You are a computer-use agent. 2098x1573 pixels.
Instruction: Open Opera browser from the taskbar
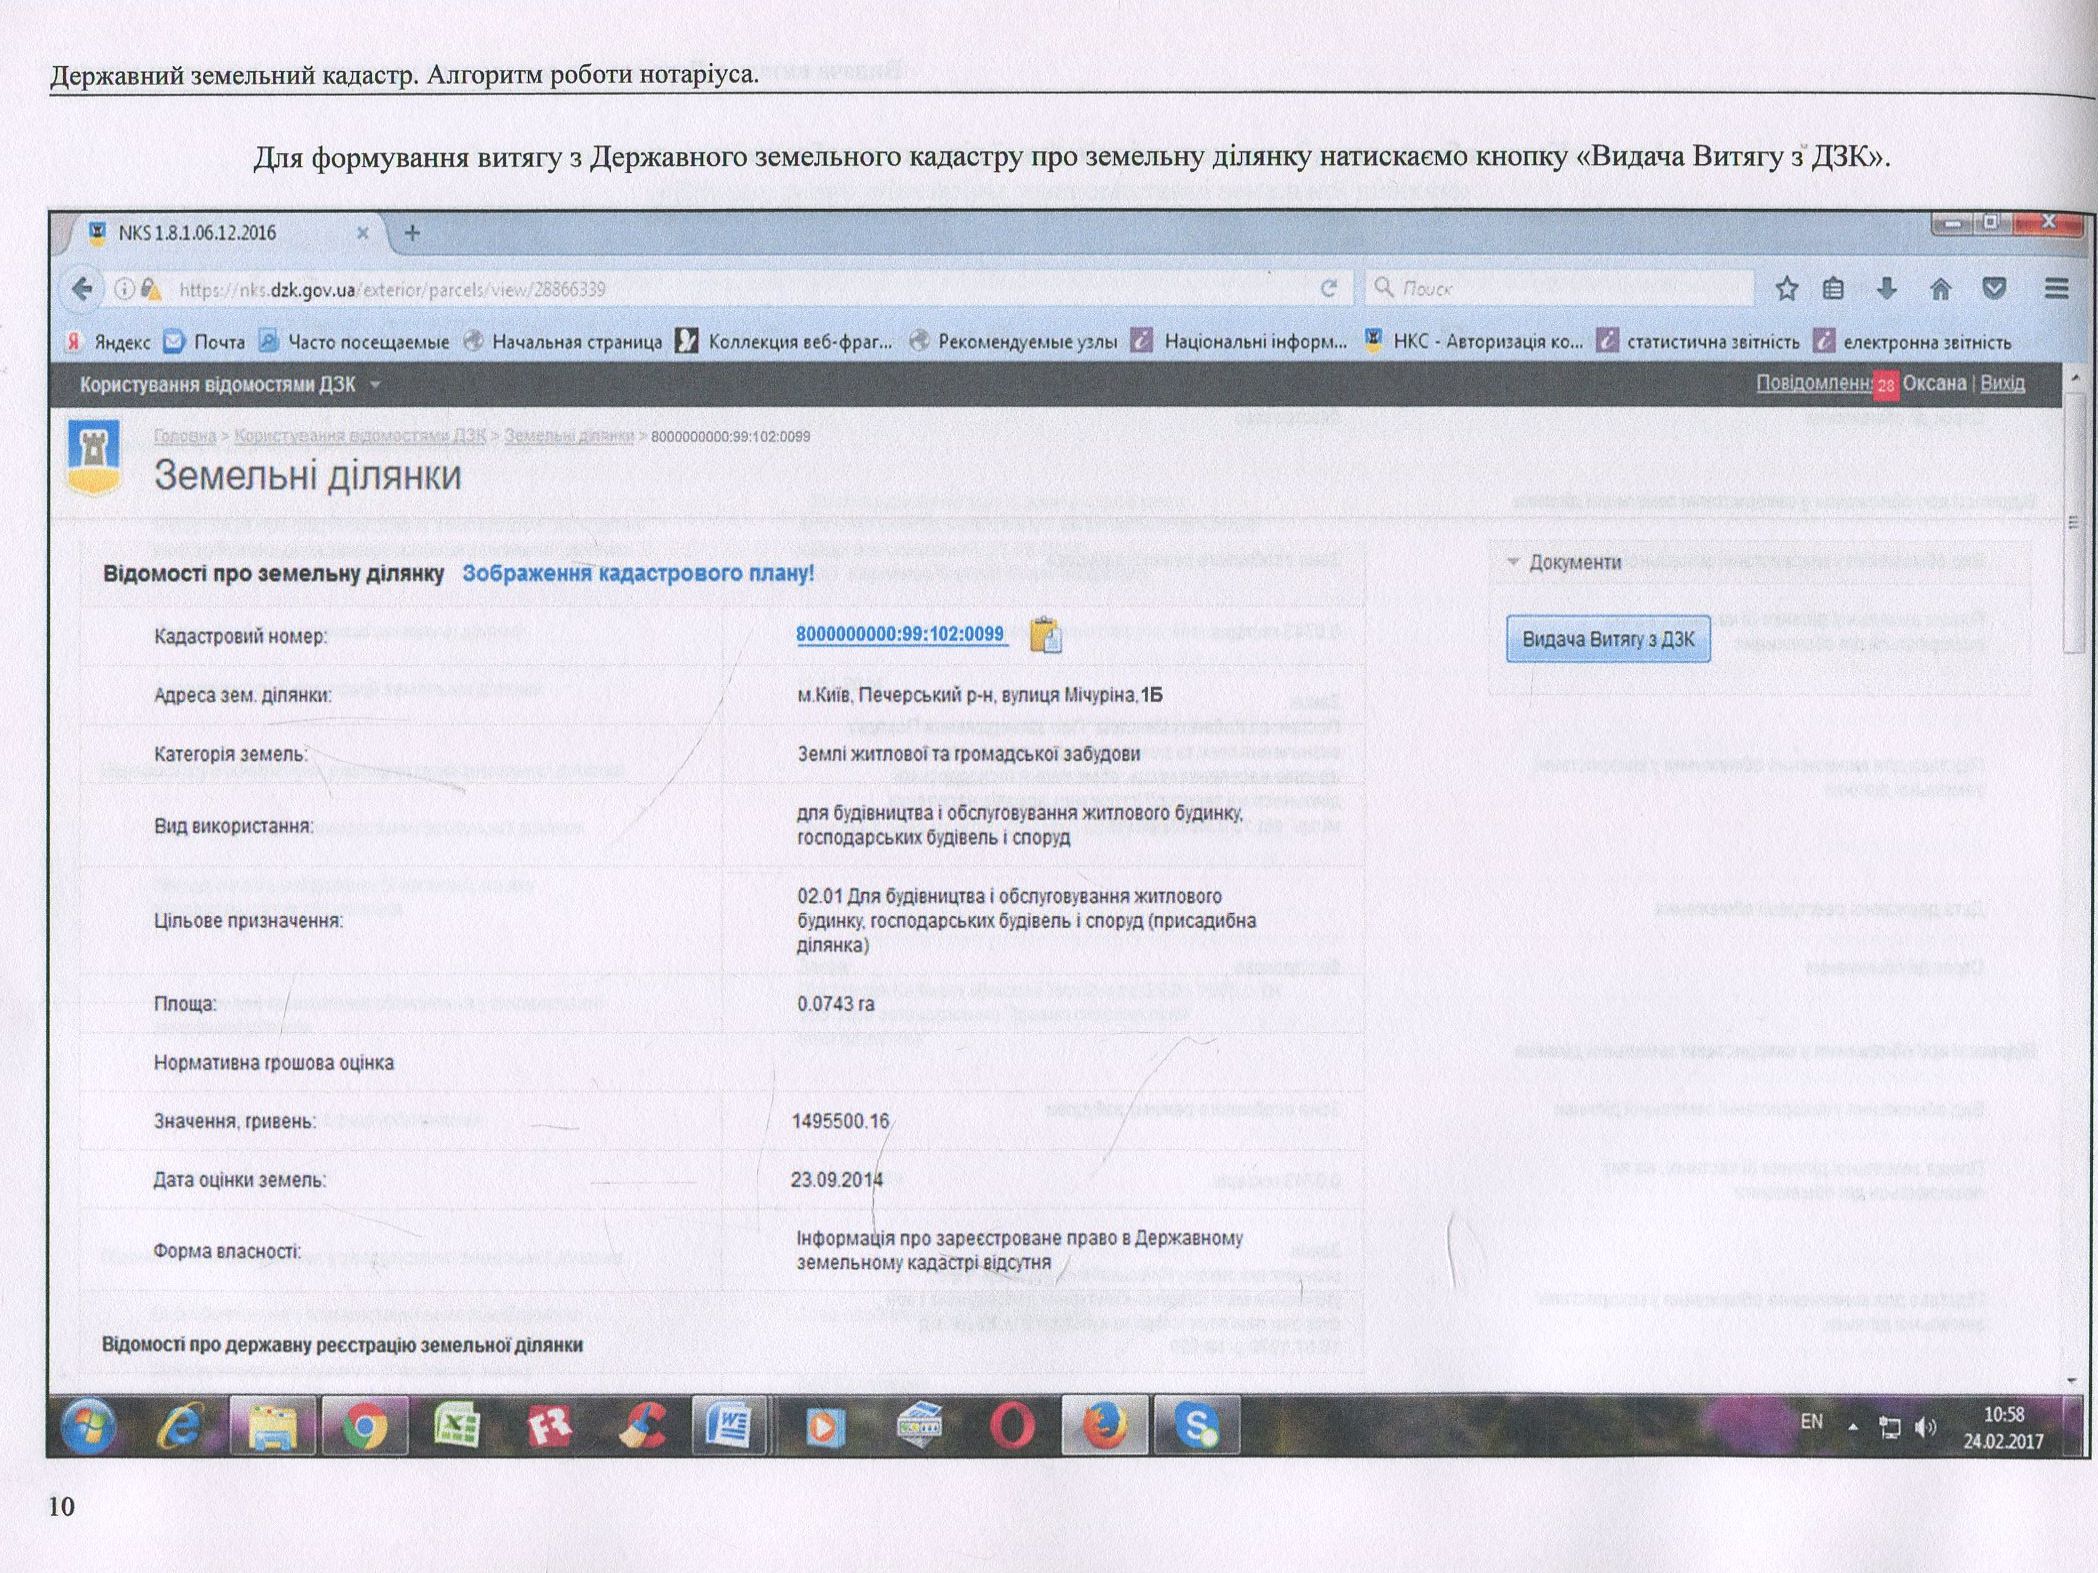click(1012, 1425)
